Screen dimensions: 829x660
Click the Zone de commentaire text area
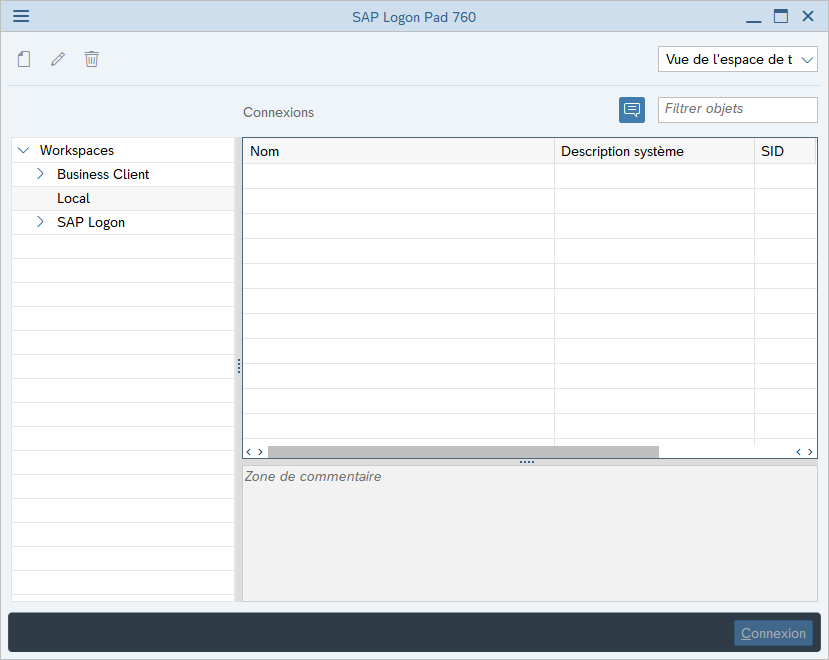point(530,533)
